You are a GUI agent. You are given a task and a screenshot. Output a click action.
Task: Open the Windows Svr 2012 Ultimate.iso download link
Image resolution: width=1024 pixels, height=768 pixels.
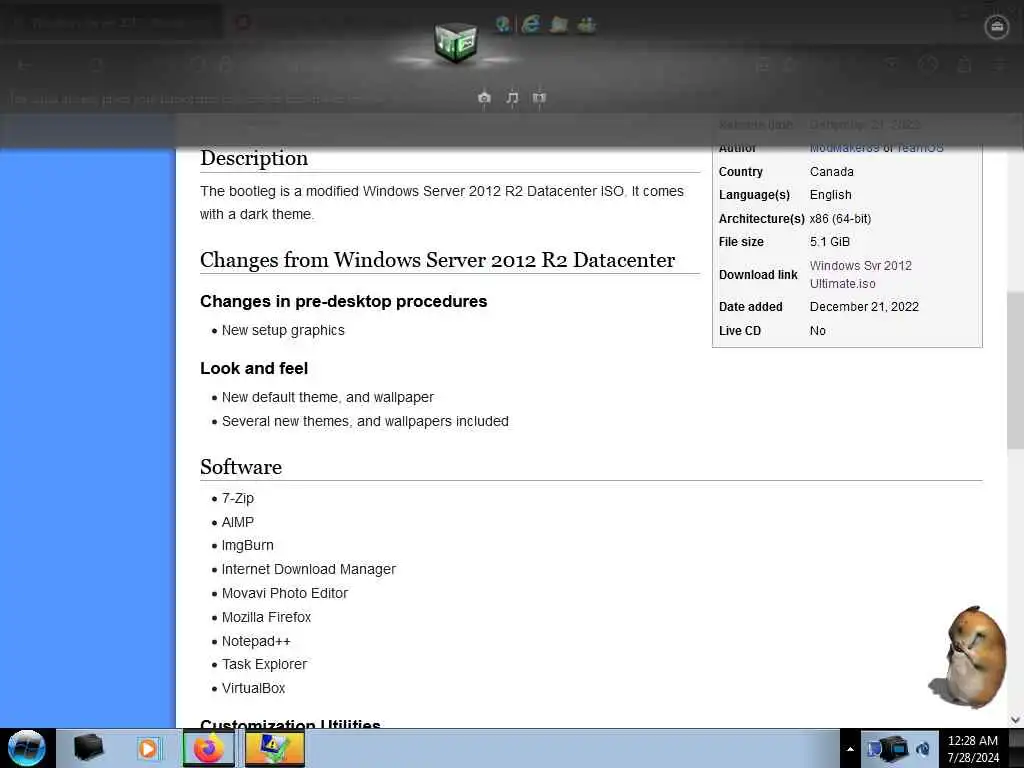860,274
